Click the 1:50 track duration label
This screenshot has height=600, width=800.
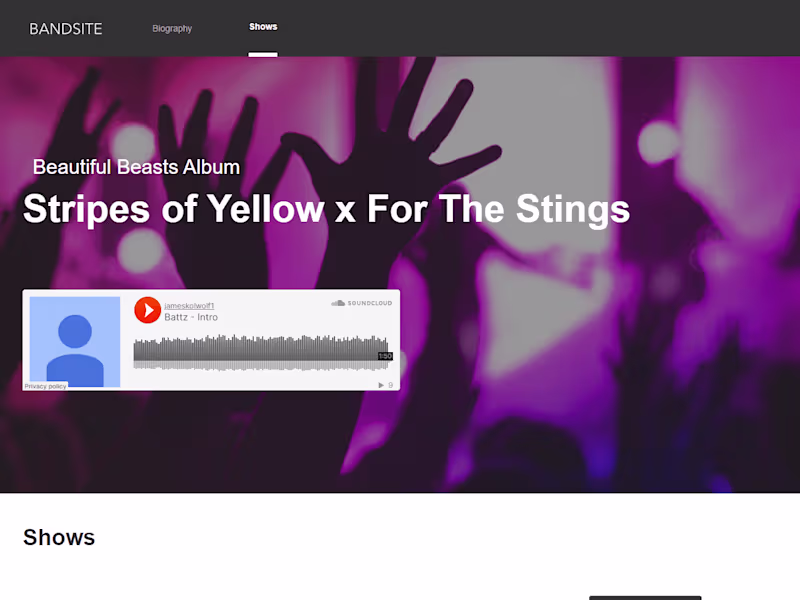[x=385, y=356]
